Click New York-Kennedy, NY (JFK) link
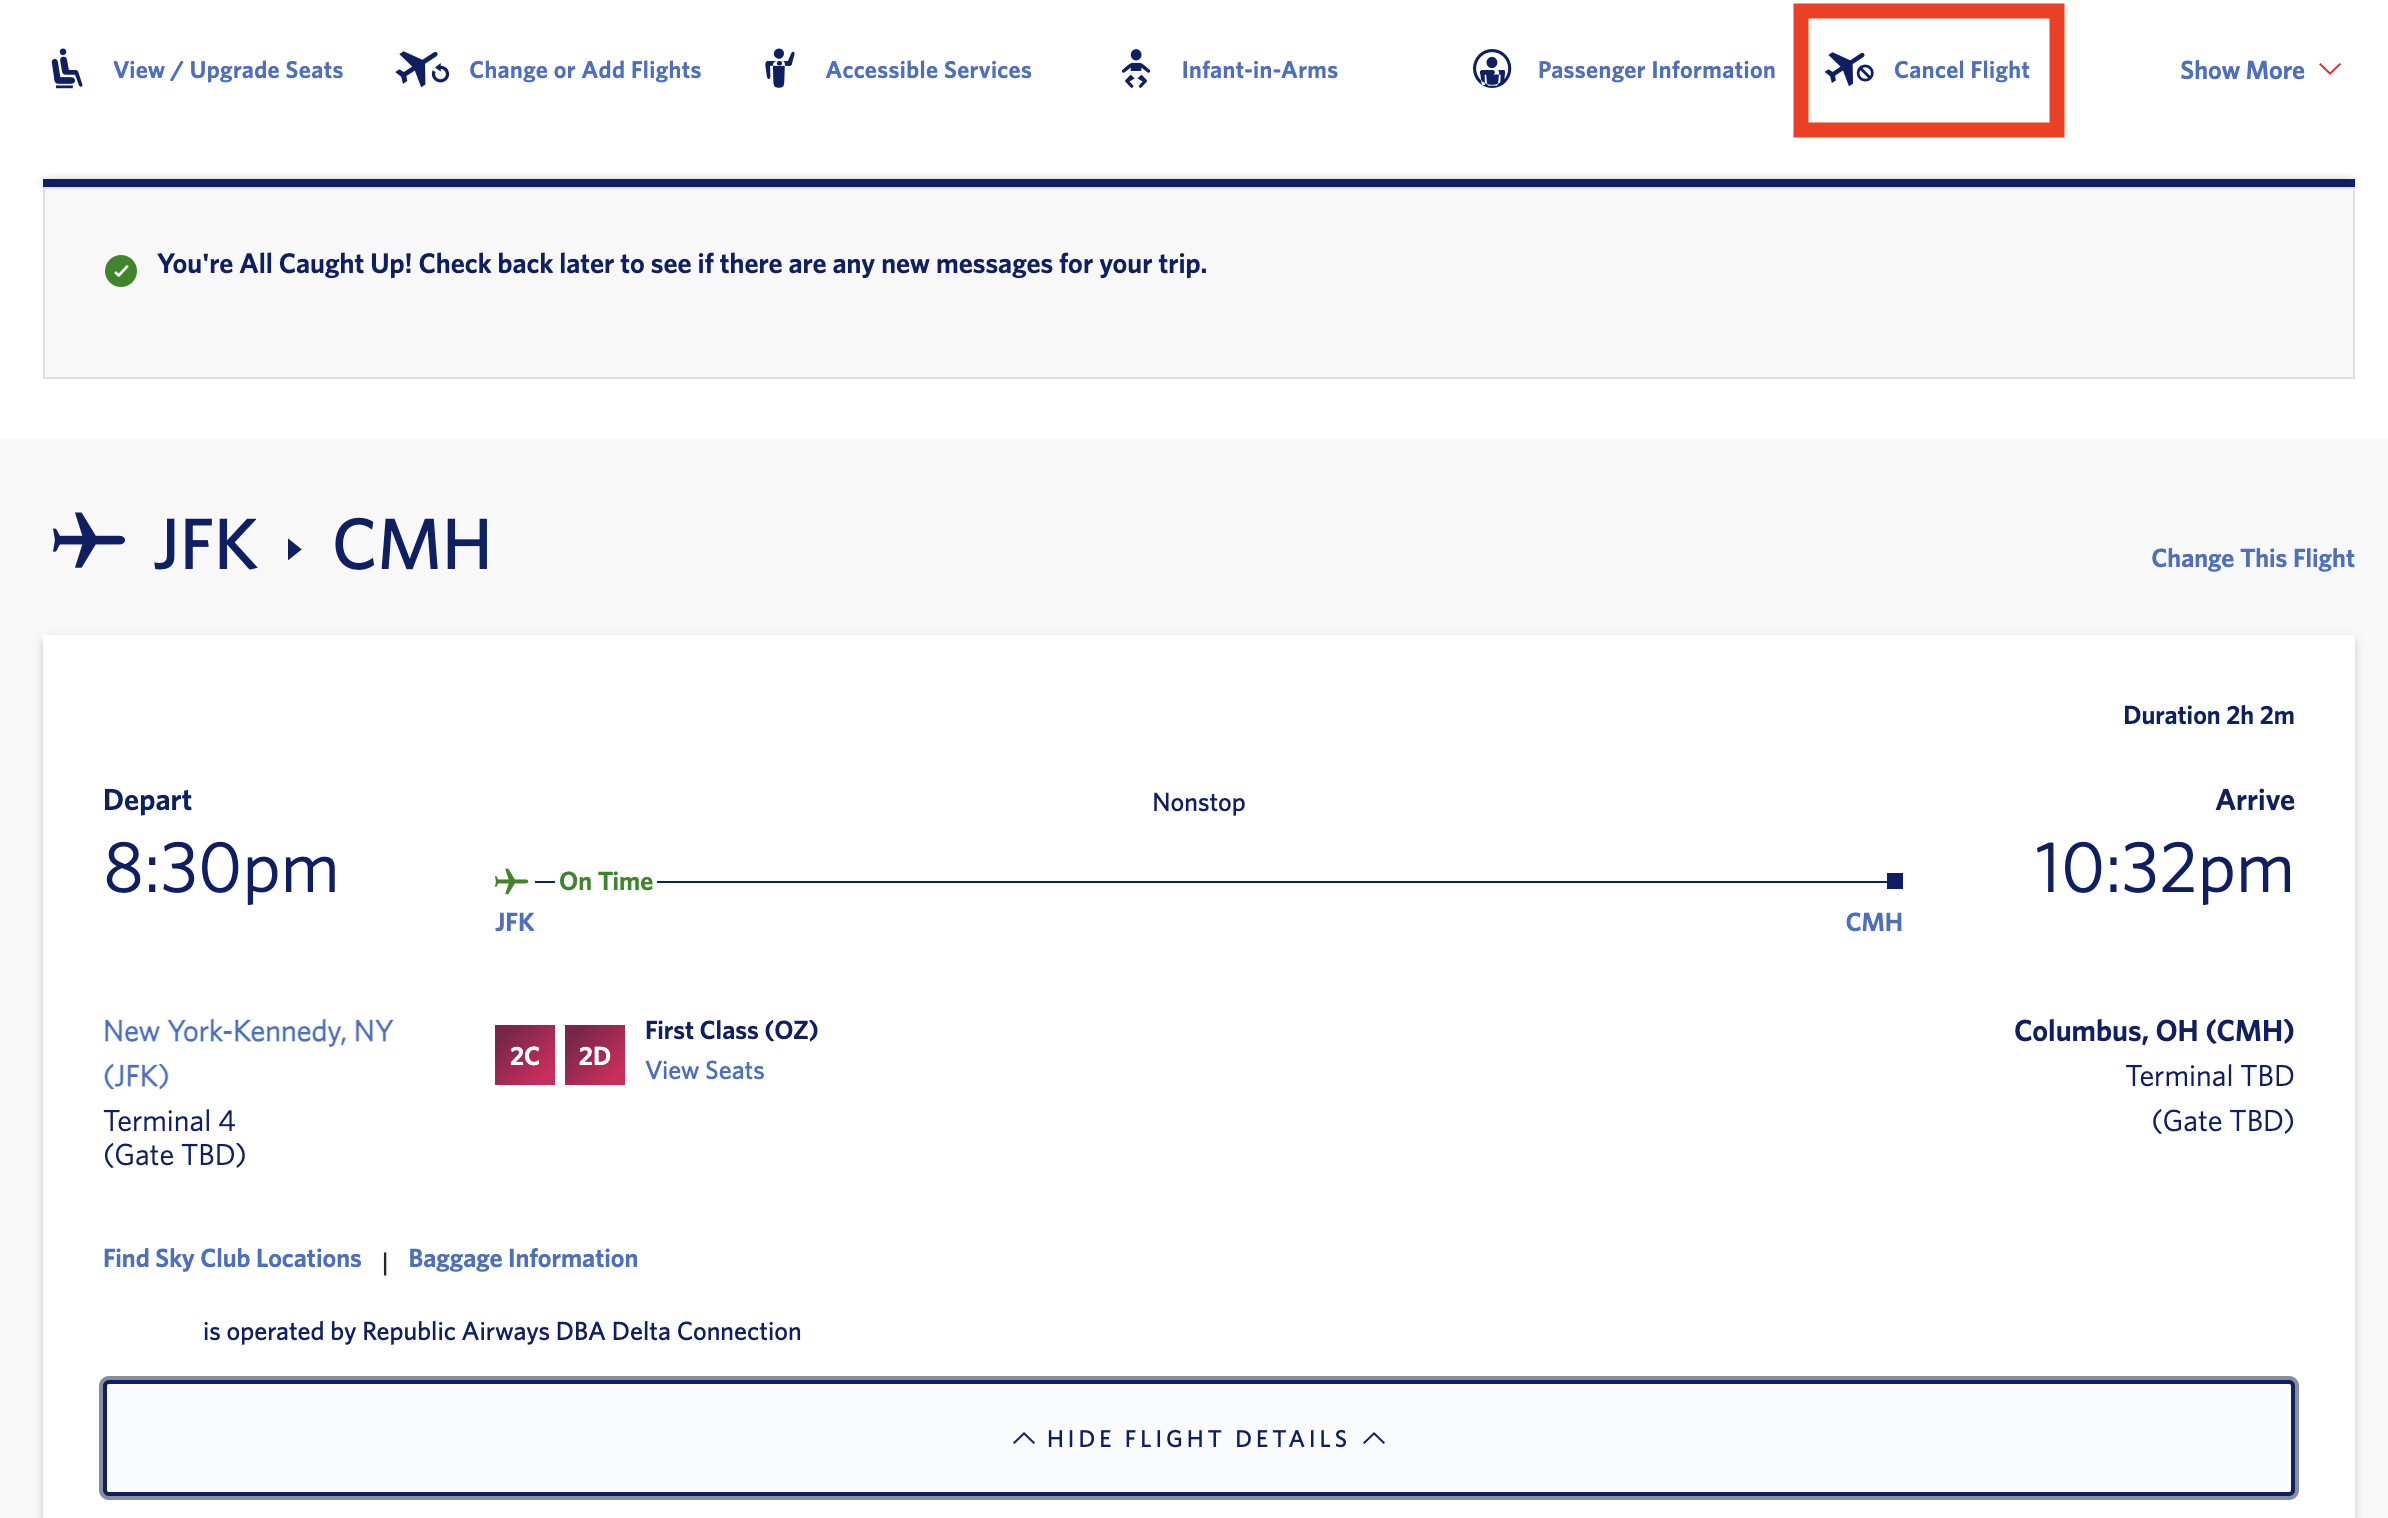 (x=248, y=1053)
